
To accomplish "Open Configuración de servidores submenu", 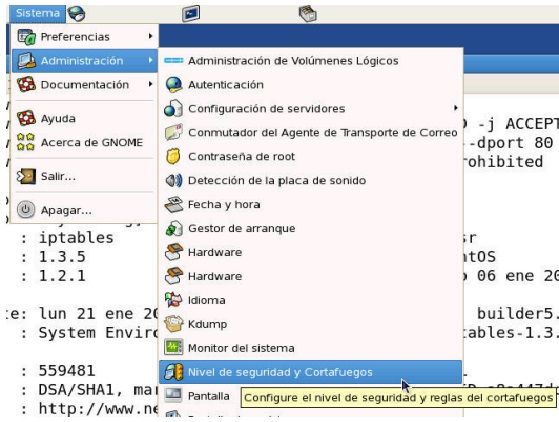I will click(x=310, y=108).
